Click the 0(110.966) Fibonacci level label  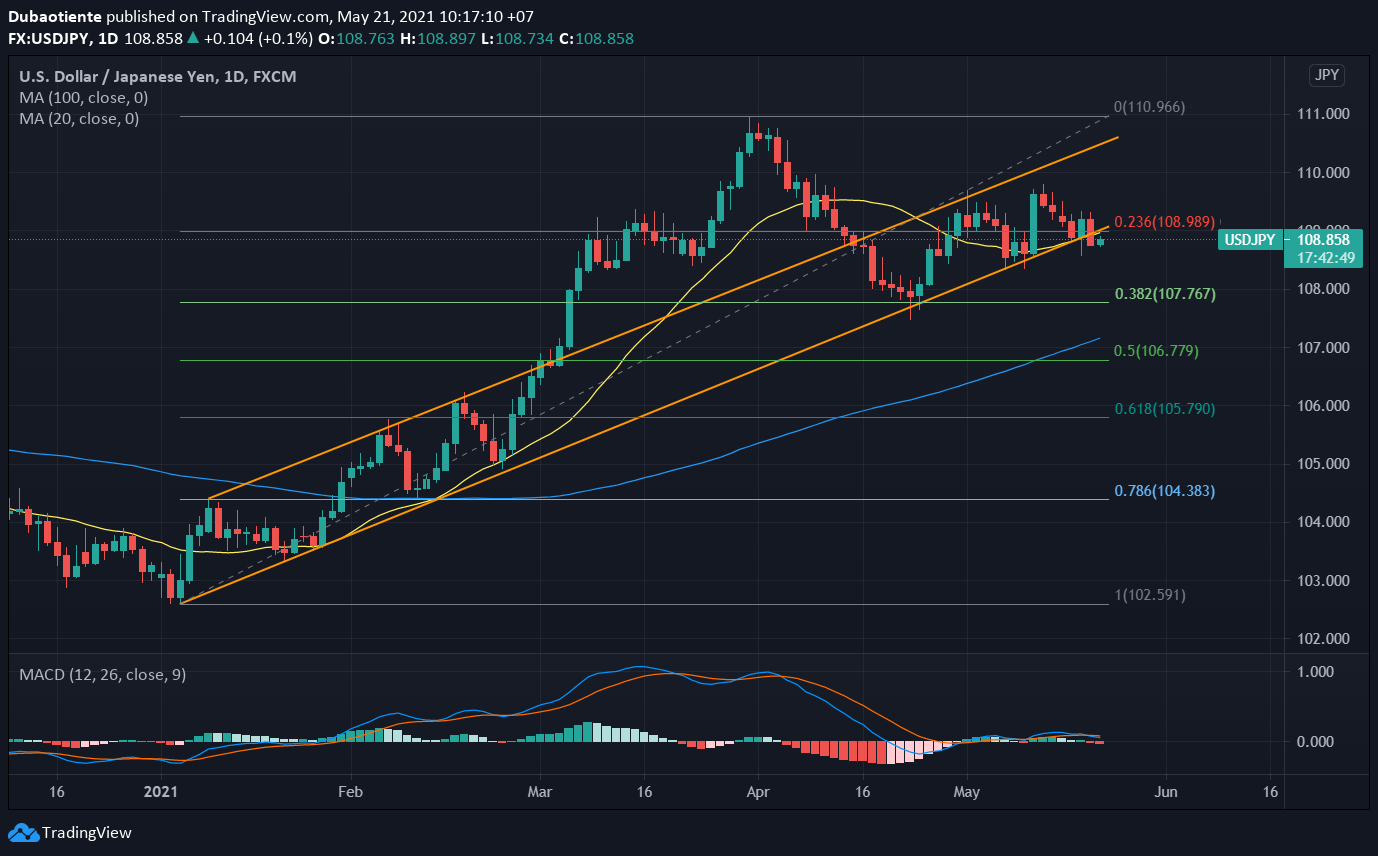[x=1149, y=106]
